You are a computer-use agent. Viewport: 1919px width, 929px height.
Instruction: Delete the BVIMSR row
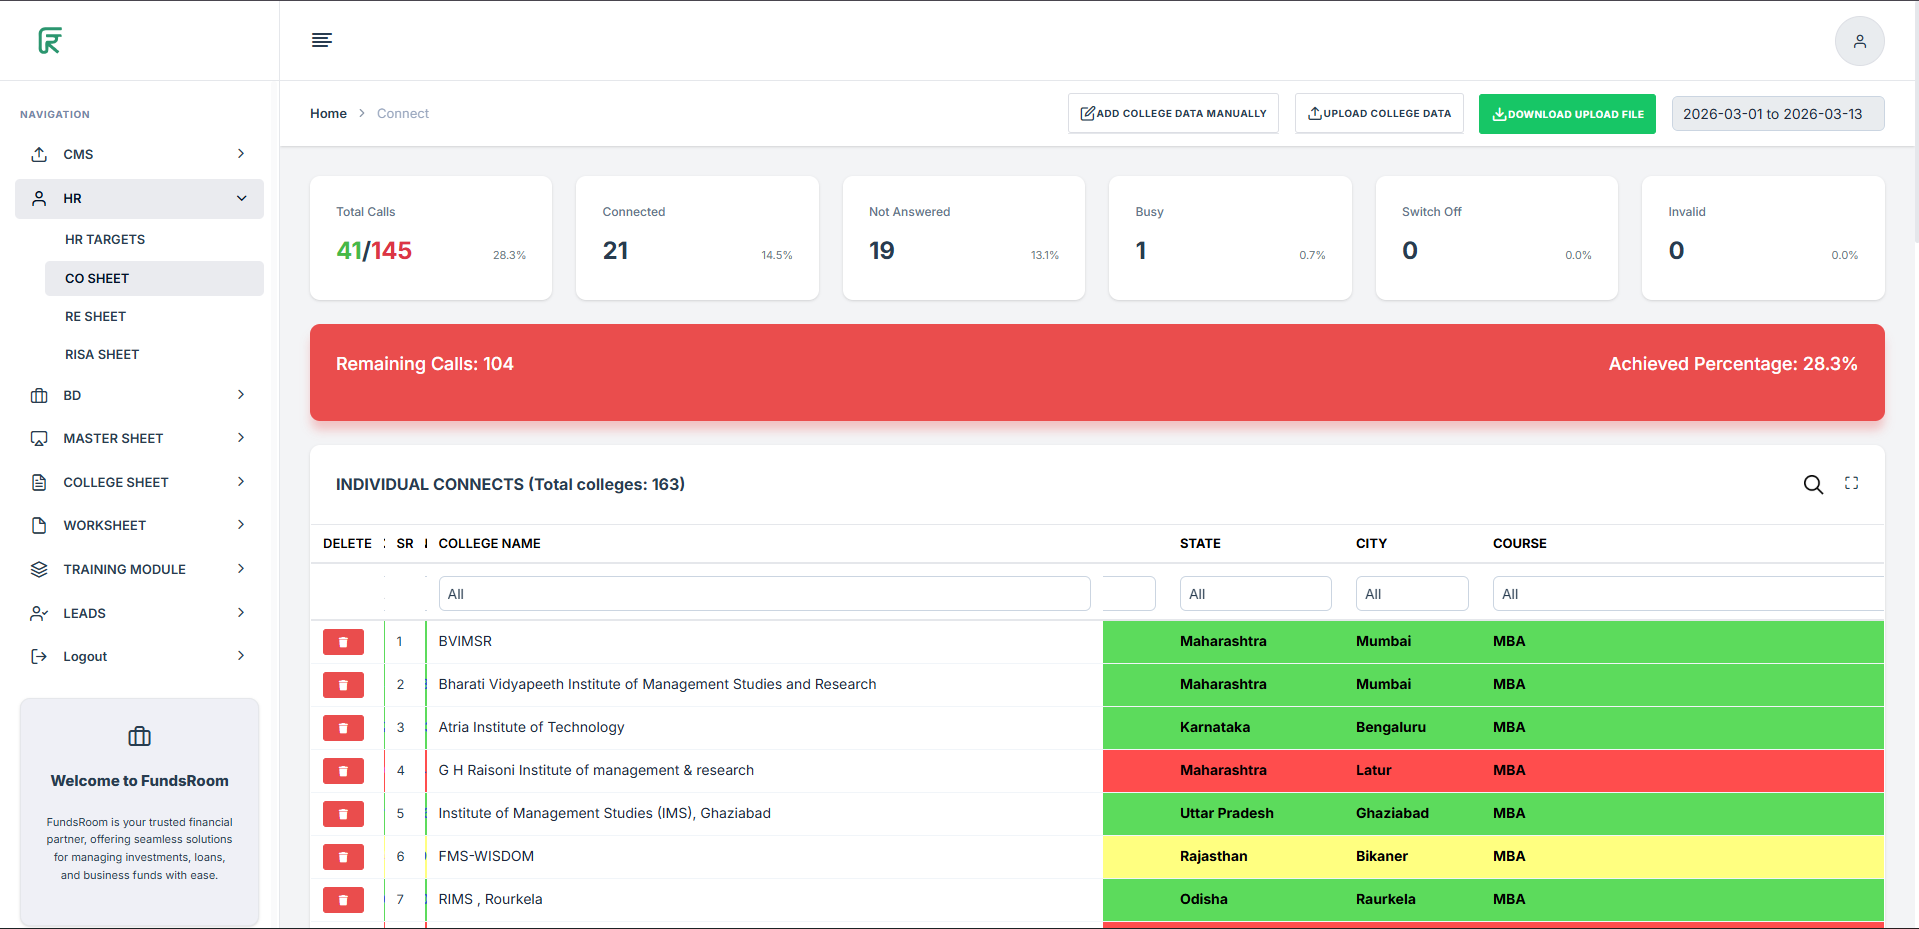343,642
